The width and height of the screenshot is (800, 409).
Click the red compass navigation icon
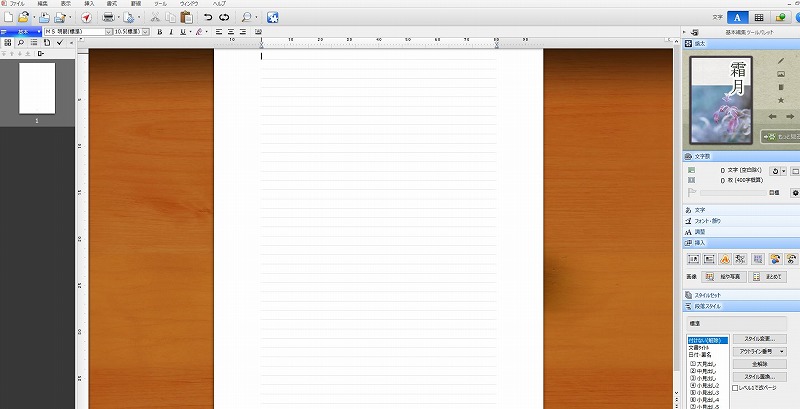[x=86, y=17]
